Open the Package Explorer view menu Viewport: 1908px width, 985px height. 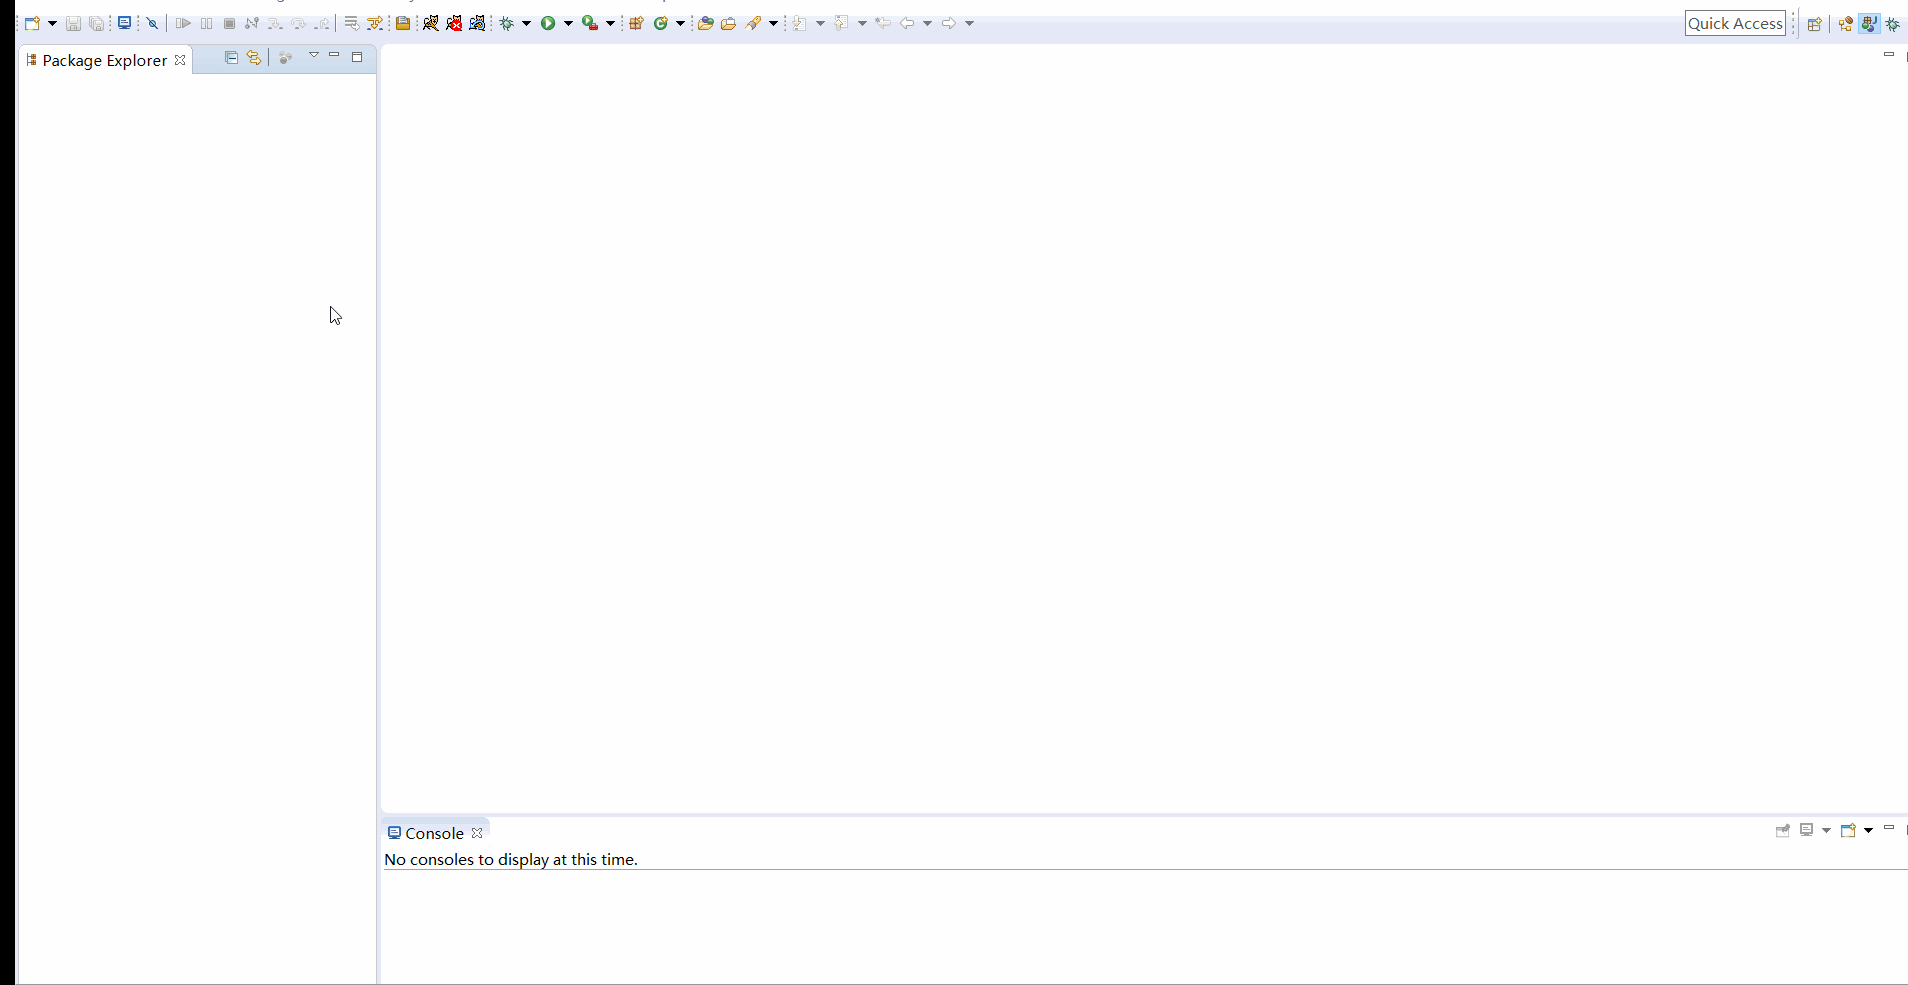coord(314,56)
